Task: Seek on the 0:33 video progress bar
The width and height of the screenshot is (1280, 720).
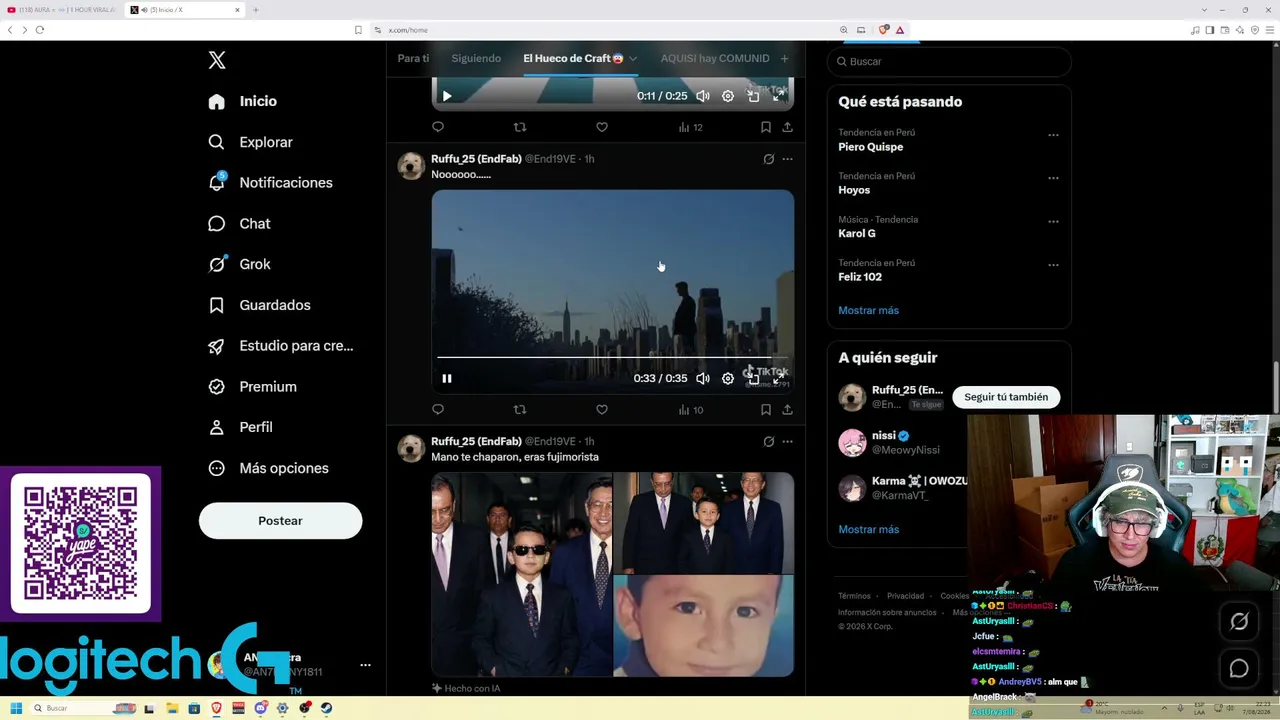Action: (x=613, y=357)
